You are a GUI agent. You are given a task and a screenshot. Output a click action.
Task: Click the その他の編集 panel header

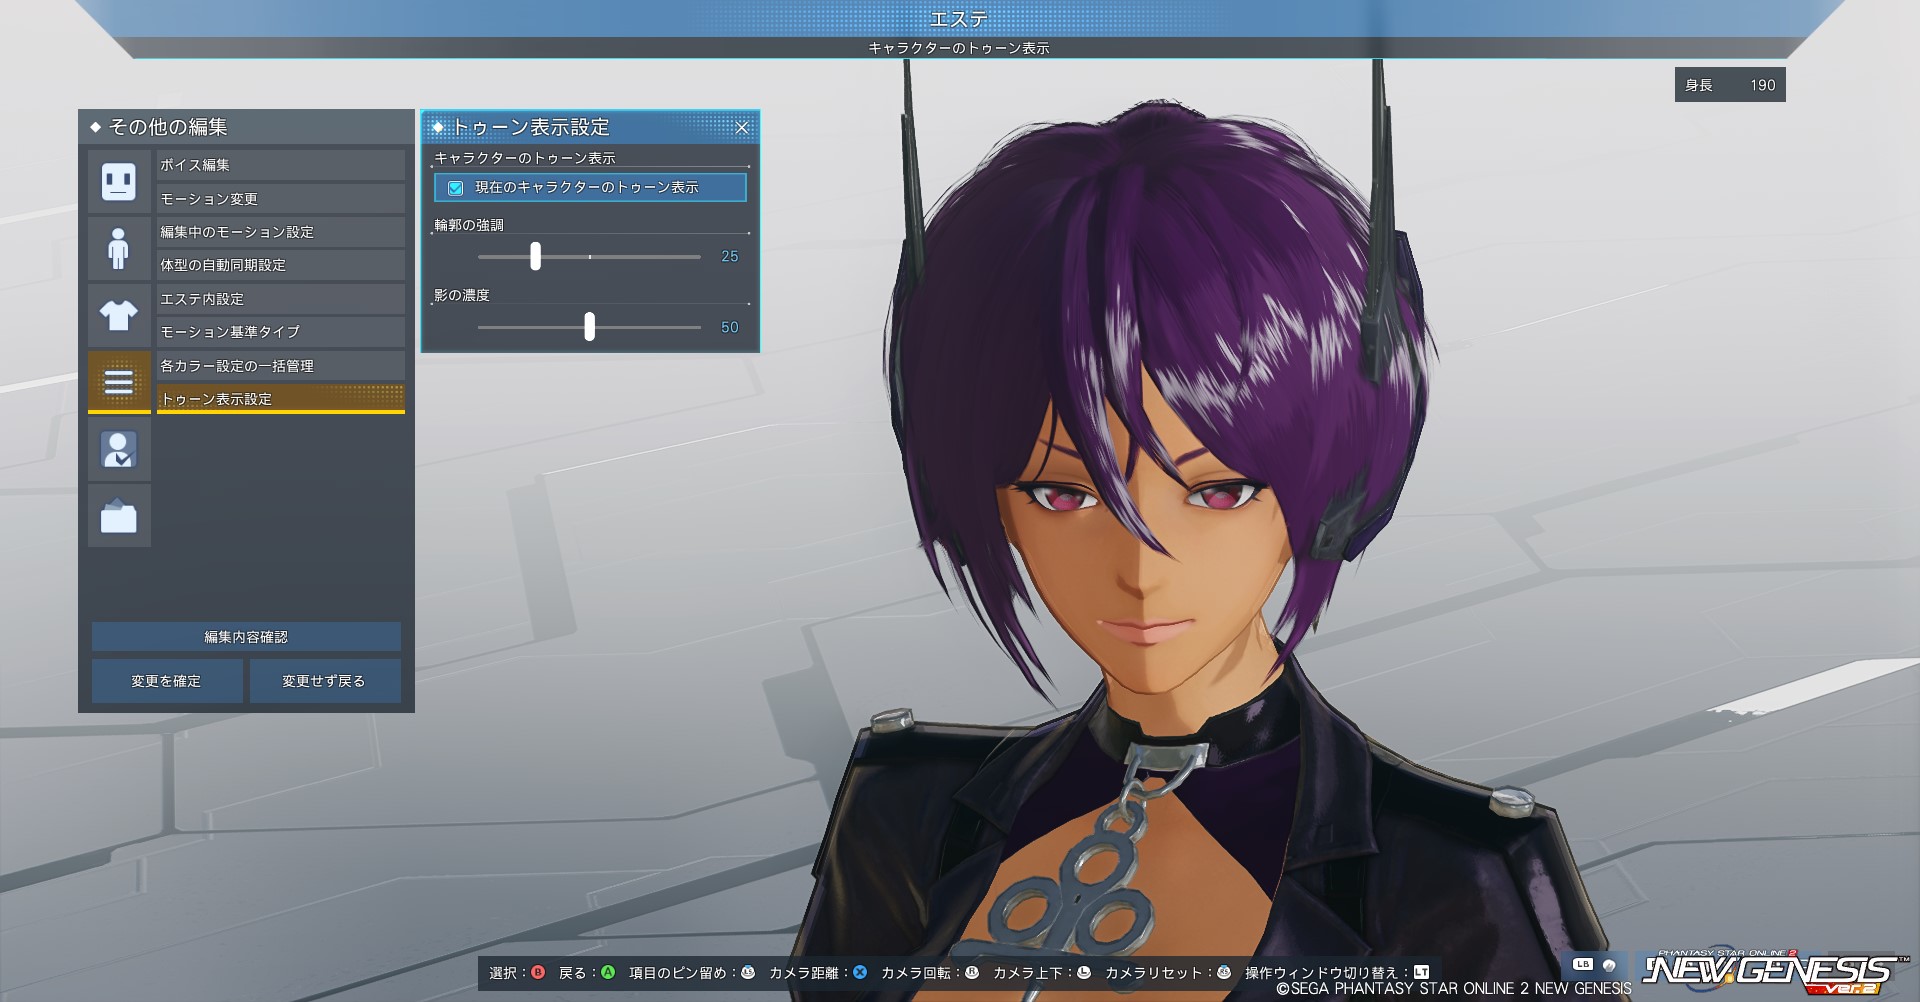point(246,127)
